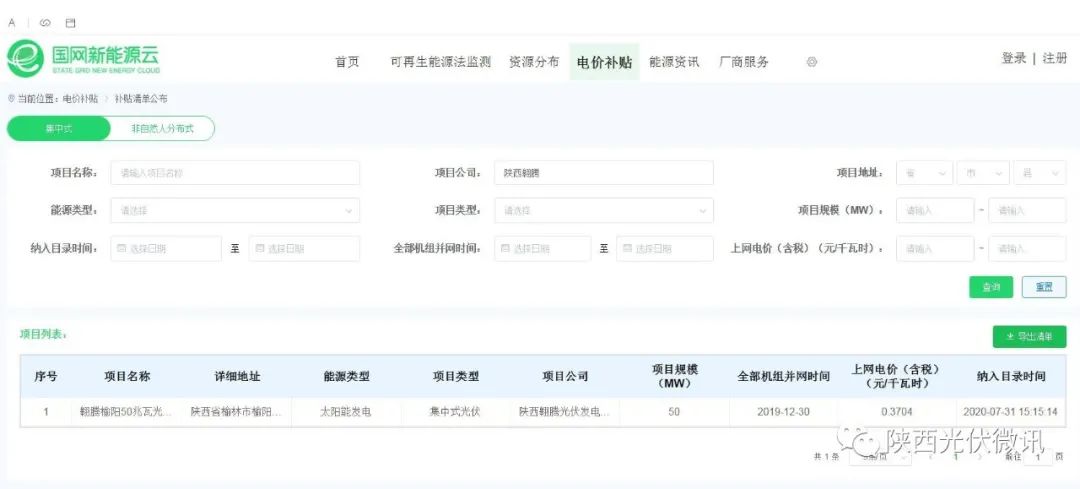Switch to 非自然人分布式 option

click(x=162, y=129)
